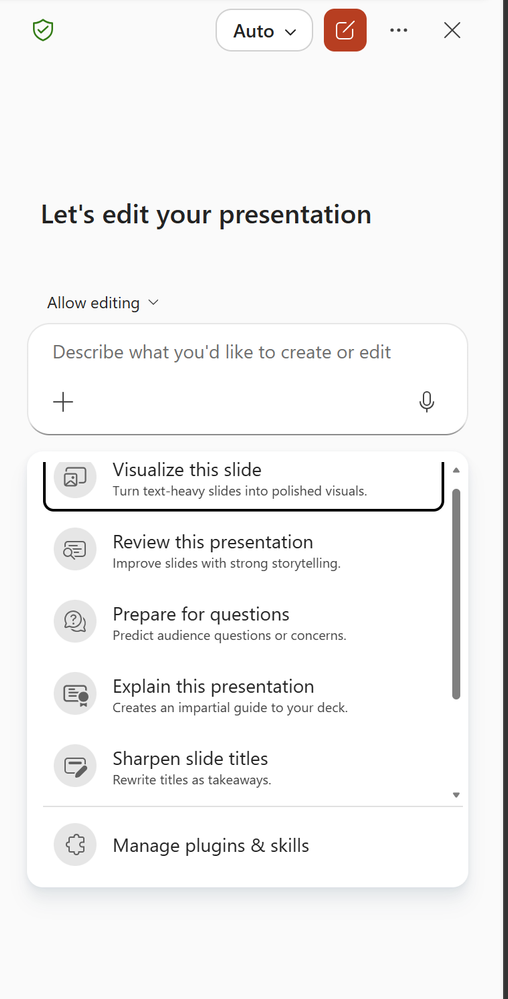This screenshot has height=999, width=508.
Task: Open the Auto model dropdown
Action: click(x=264, y=30)
